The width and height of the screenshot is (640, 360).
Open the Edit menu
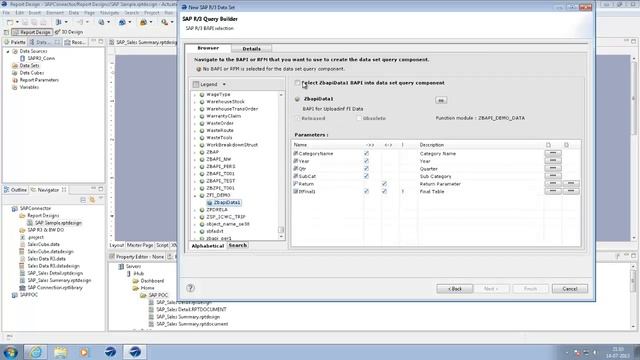19,13
